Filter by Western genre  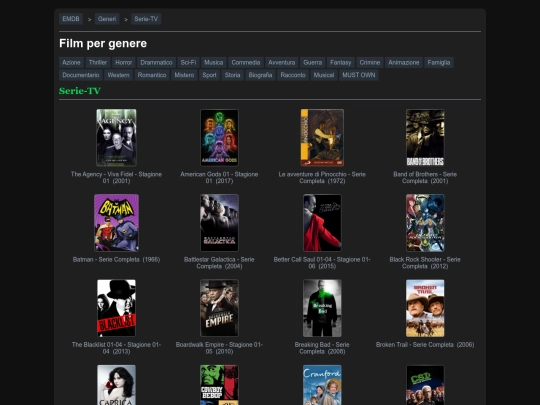point(118,75)
